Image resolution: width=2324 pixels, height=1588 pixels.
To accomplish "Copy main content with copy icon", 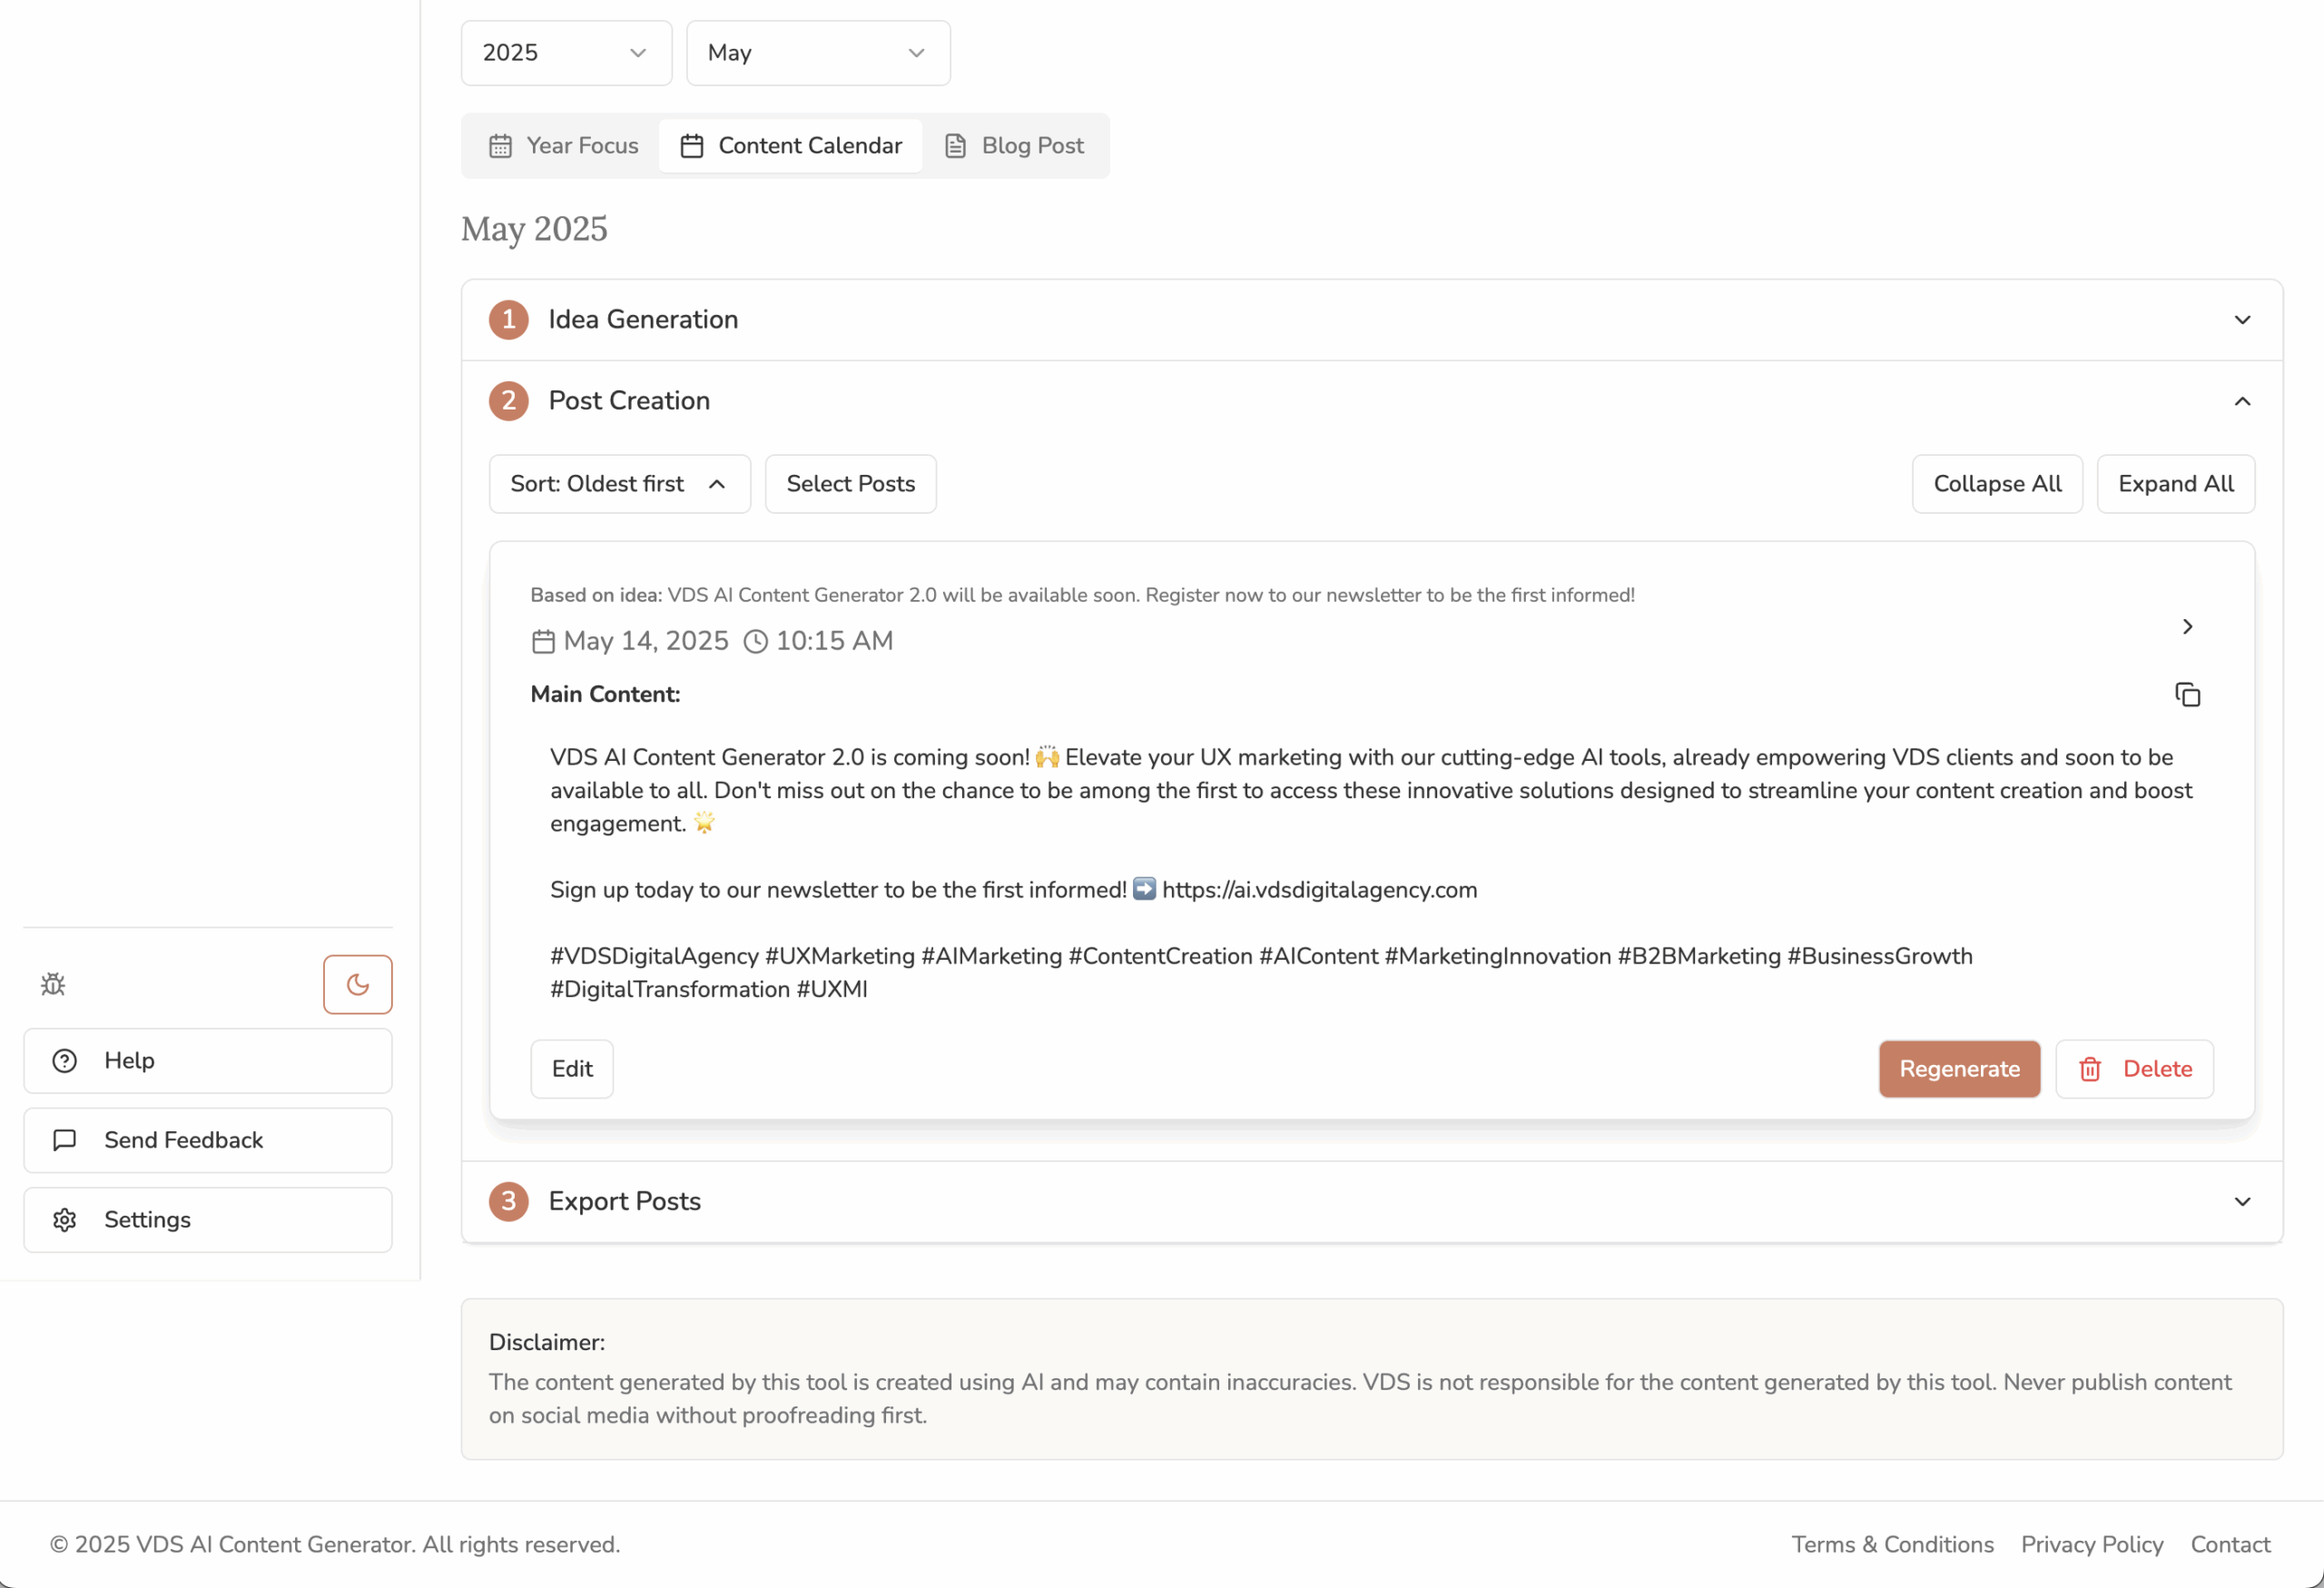I will (x=2187, y=694).
